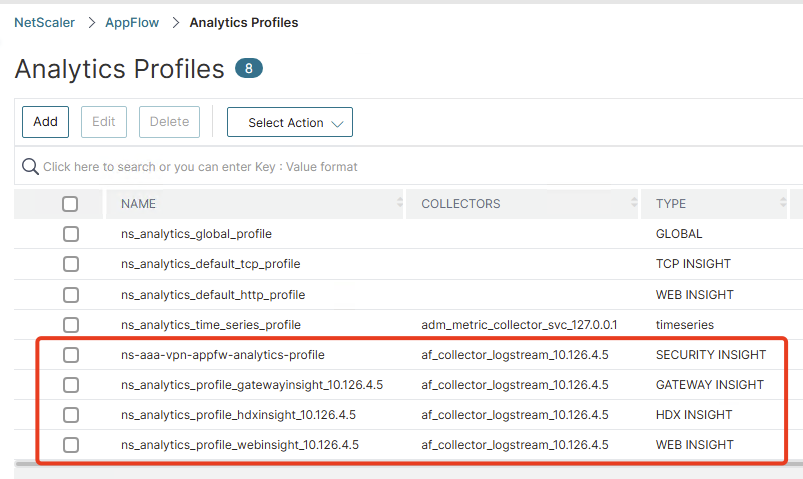803x479 pixels.
Task: Select checkbox for ns-aaa-vpn-appfw-analytics-profile
Action: click(71, 355)
